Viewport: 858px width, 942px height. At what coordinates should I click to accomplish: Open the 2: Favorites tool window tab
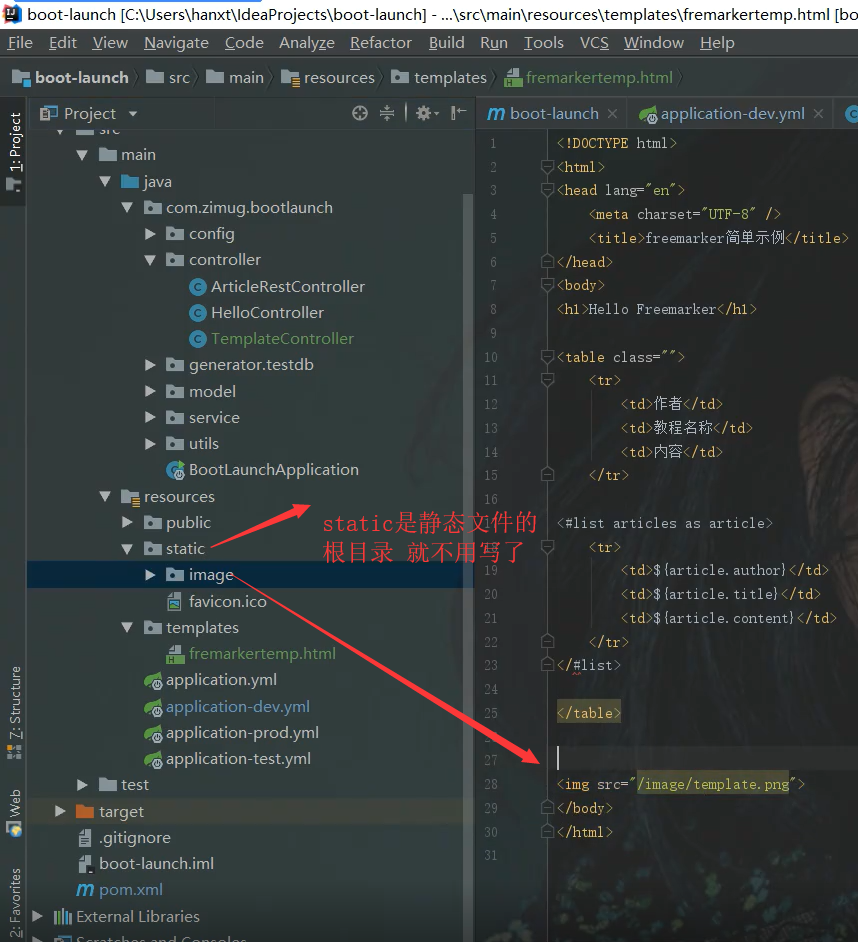[14, 904]
